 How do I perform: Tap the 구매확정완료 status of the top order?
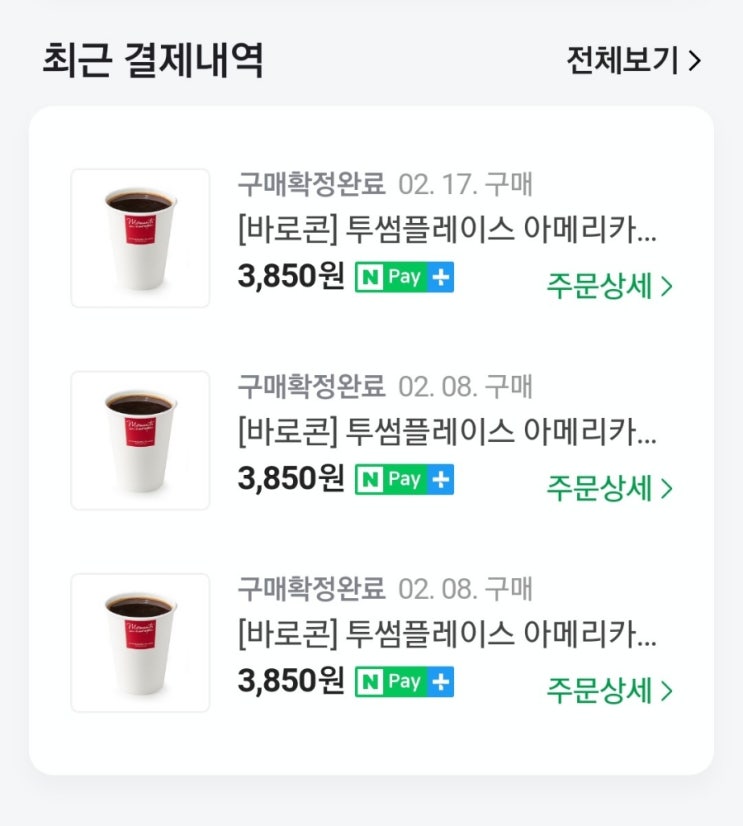[311, 185]
